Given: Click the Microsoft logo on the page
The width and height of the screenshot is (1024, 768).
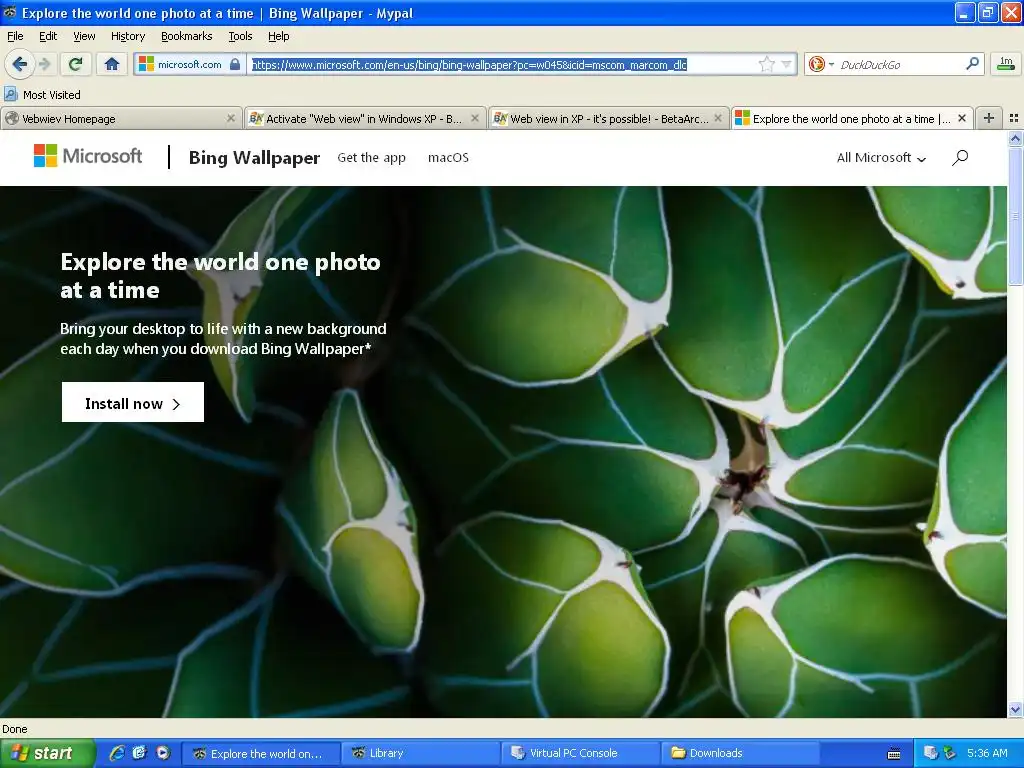Looking at the screenshot, I should click(x=88, y=155).
